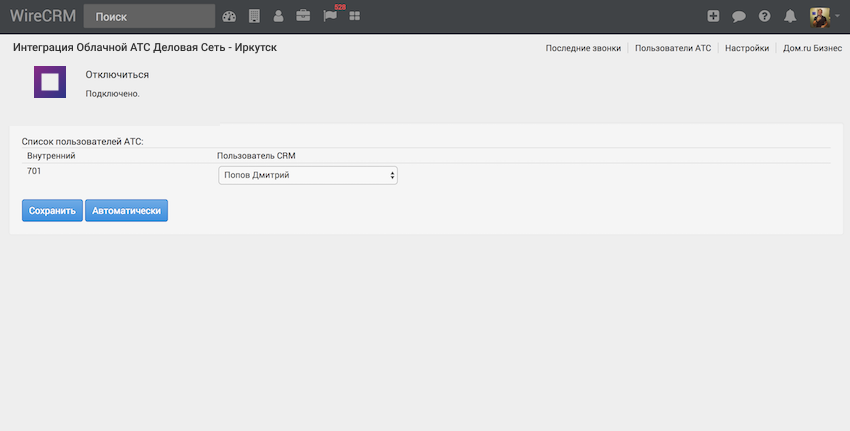
Task: Open the dashboard gauge icon
Action: 229,16
